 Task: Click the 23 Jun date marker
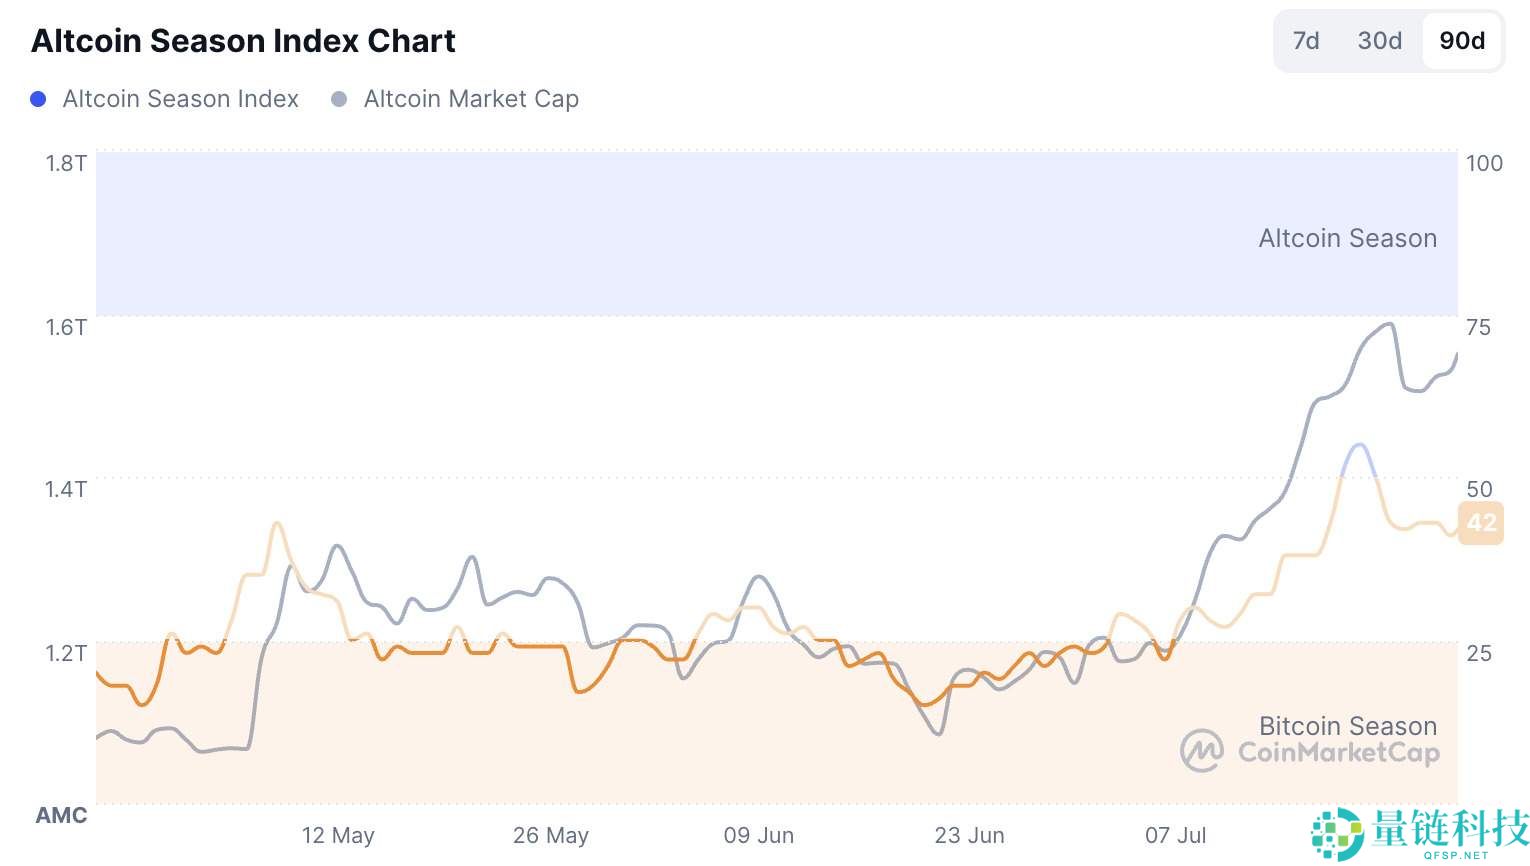pos(969,835)
